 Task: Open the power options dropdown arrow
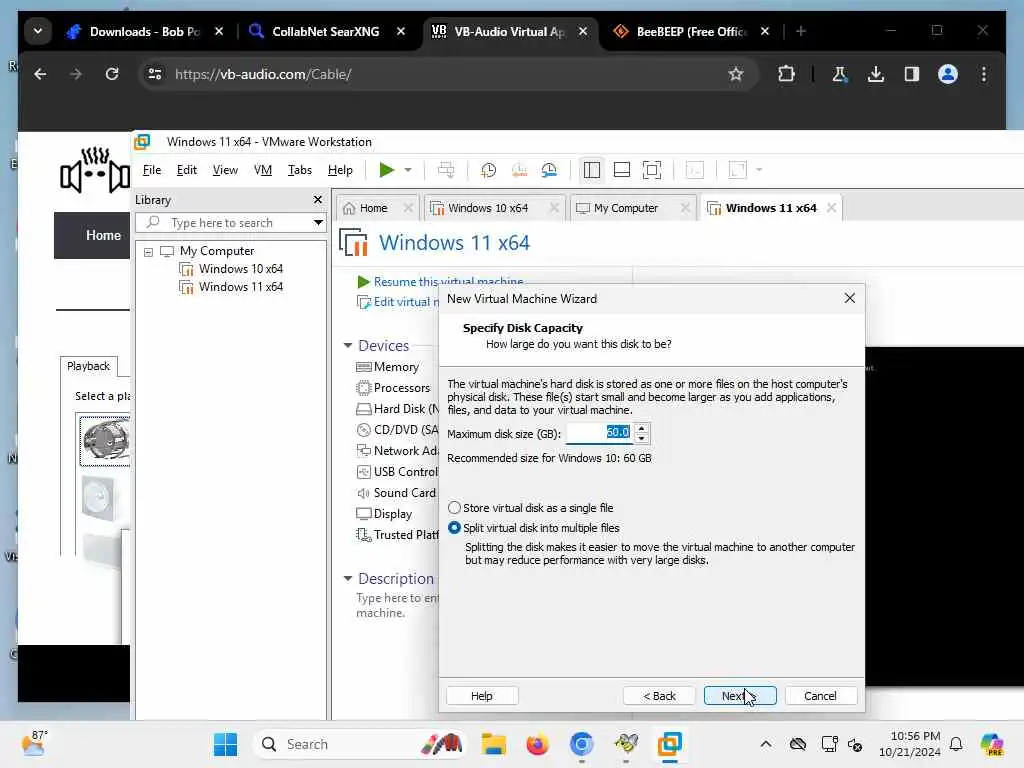point(408,170)
